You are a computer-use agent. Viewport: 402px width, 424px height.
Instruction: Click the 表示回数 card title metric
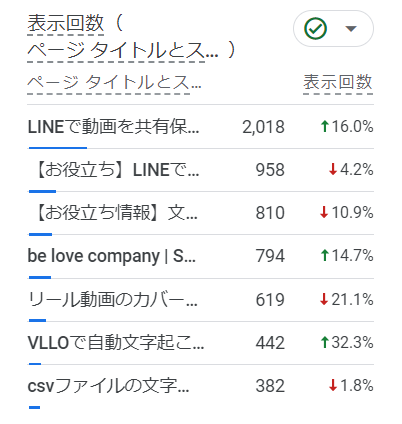pyautogui.click(x=66, y=23)
